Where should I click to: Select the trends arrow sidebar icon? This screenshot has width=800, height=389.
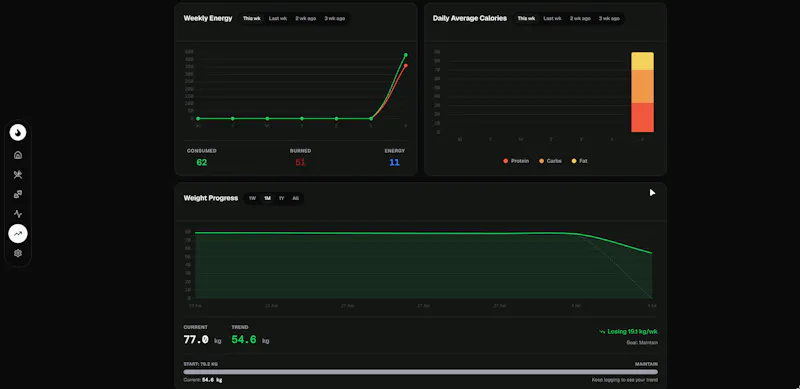(x=18, y=234)
